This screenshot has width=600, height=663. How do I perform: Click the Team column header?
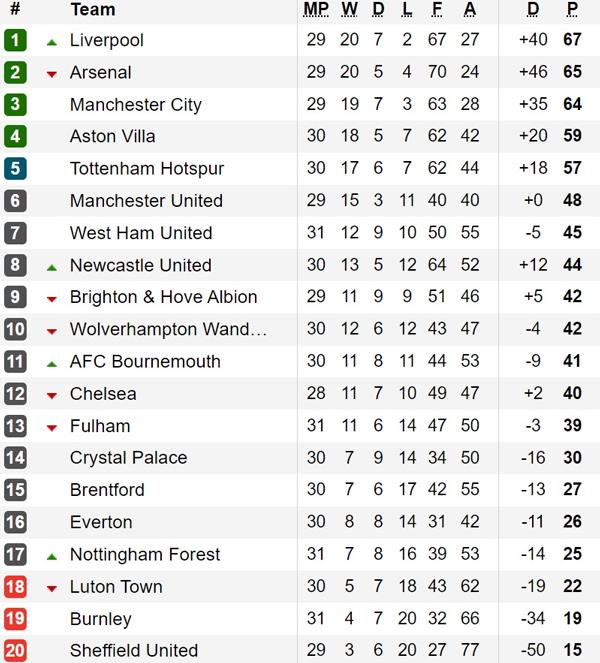(x=92, y=10)
